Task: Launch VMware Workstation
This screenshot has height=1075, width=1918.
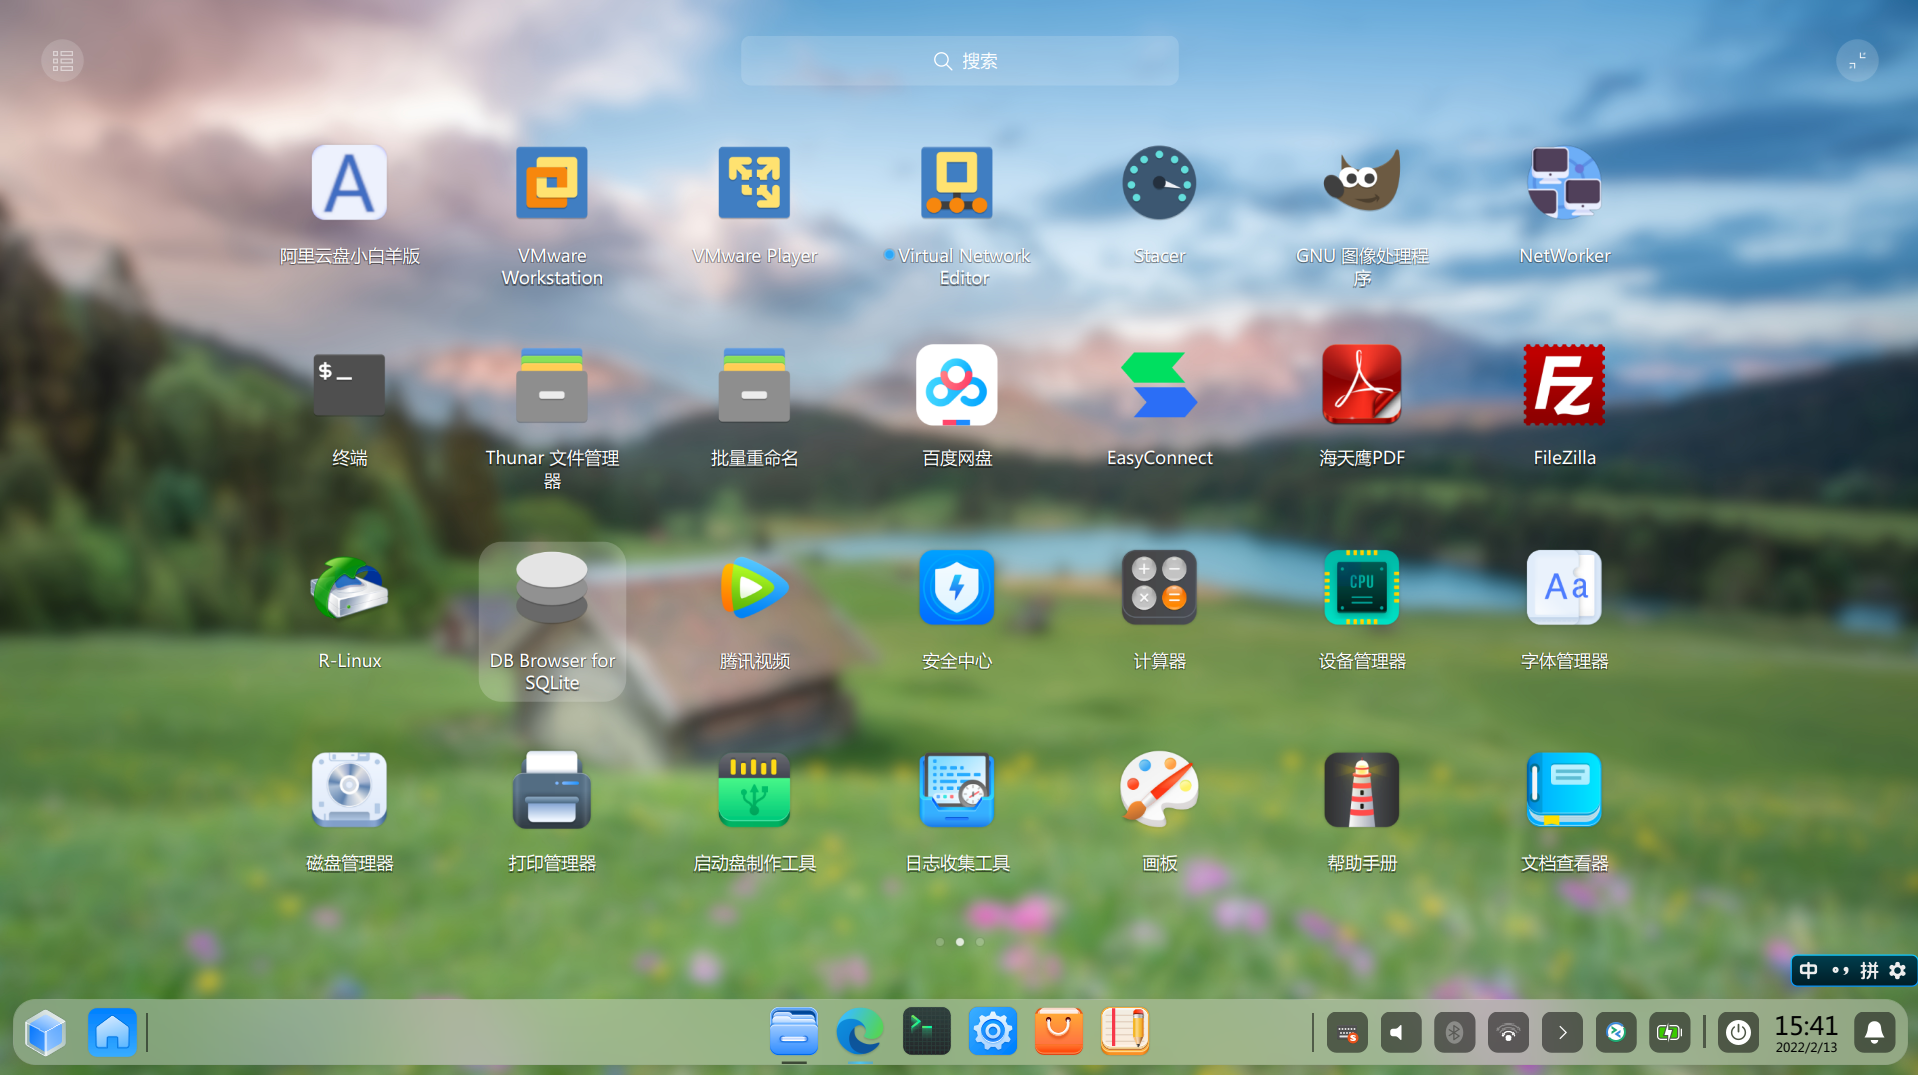Action: point(552,183)
